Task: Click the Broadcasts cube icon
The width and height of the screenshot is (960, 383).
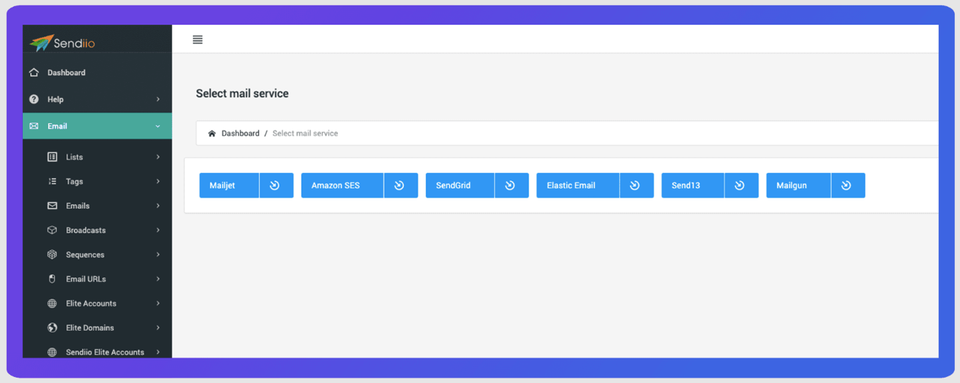Action: 52,231
